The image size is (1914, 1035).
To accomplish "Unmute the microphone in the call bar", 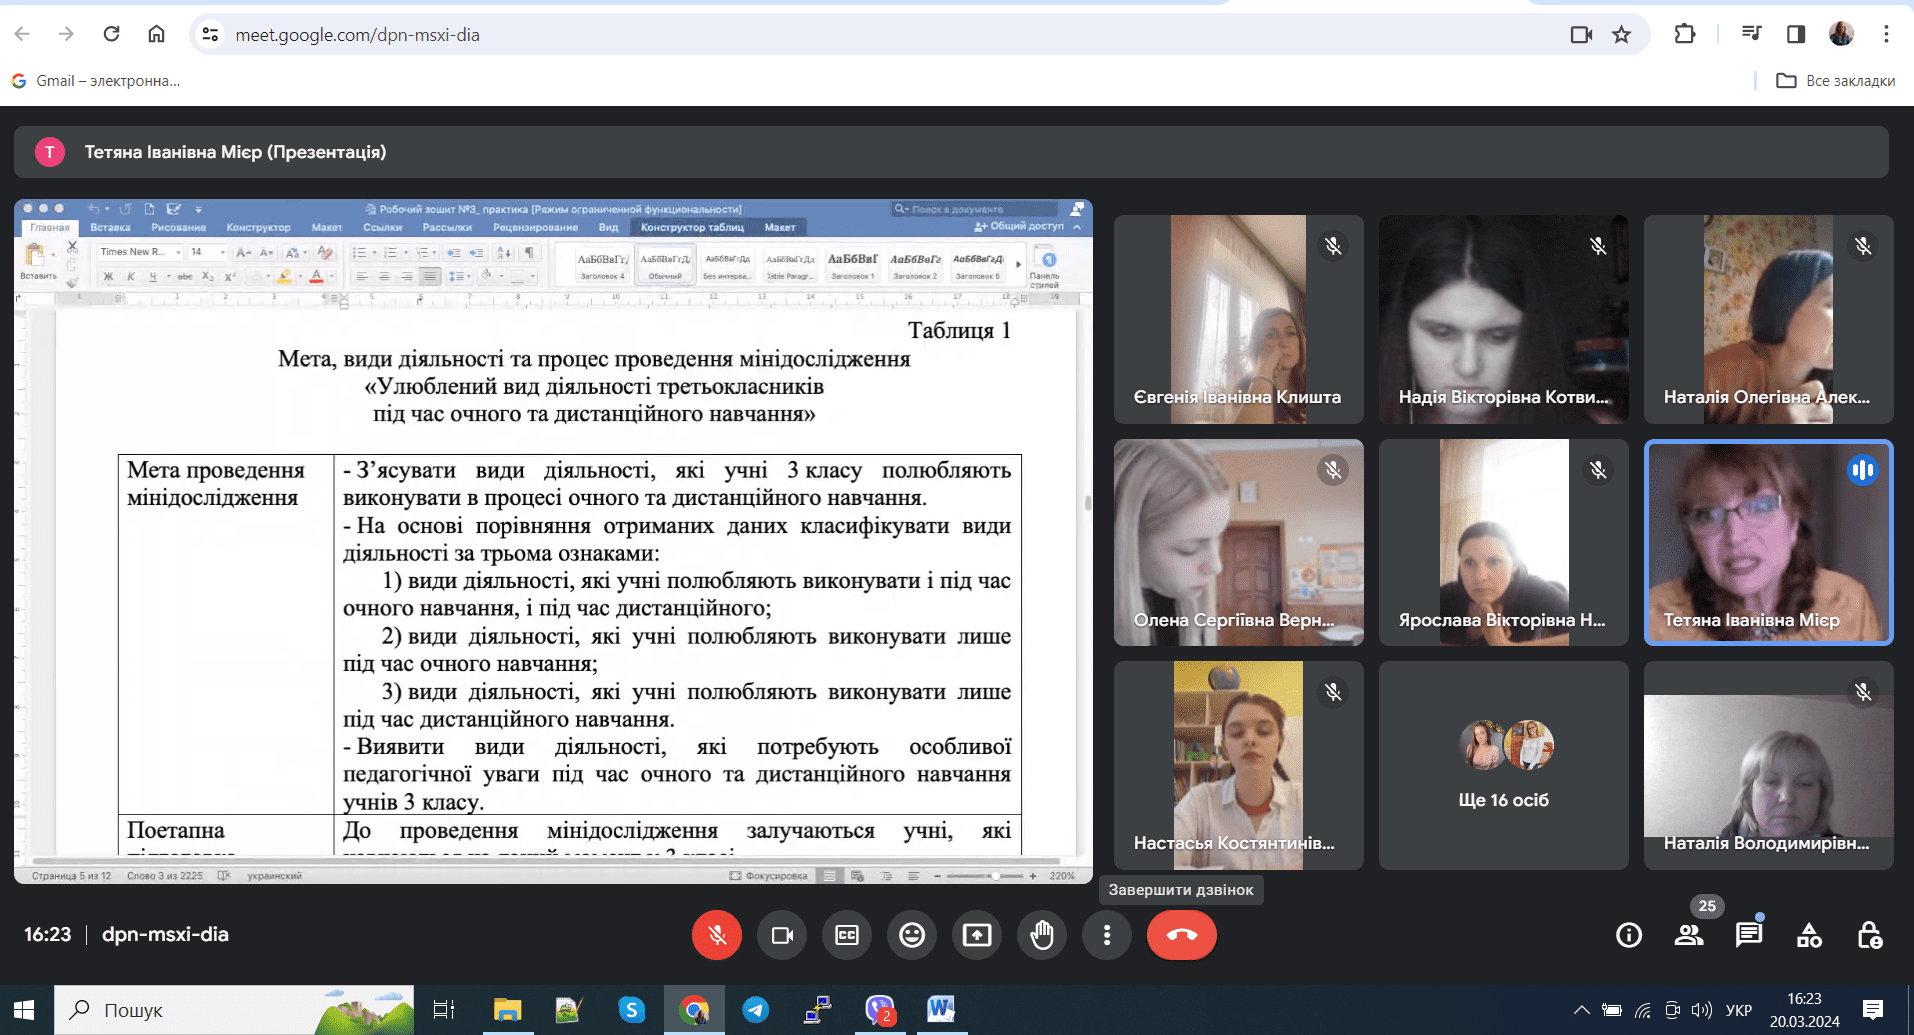I will pyautogui.click(x=716, y=935).
